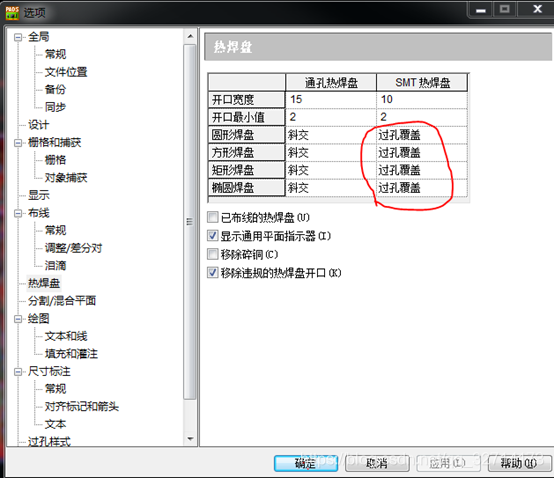Click the PADS application icon in title bar
The width and height of the screenshot is (554, 478).
(x=12, y=13)
